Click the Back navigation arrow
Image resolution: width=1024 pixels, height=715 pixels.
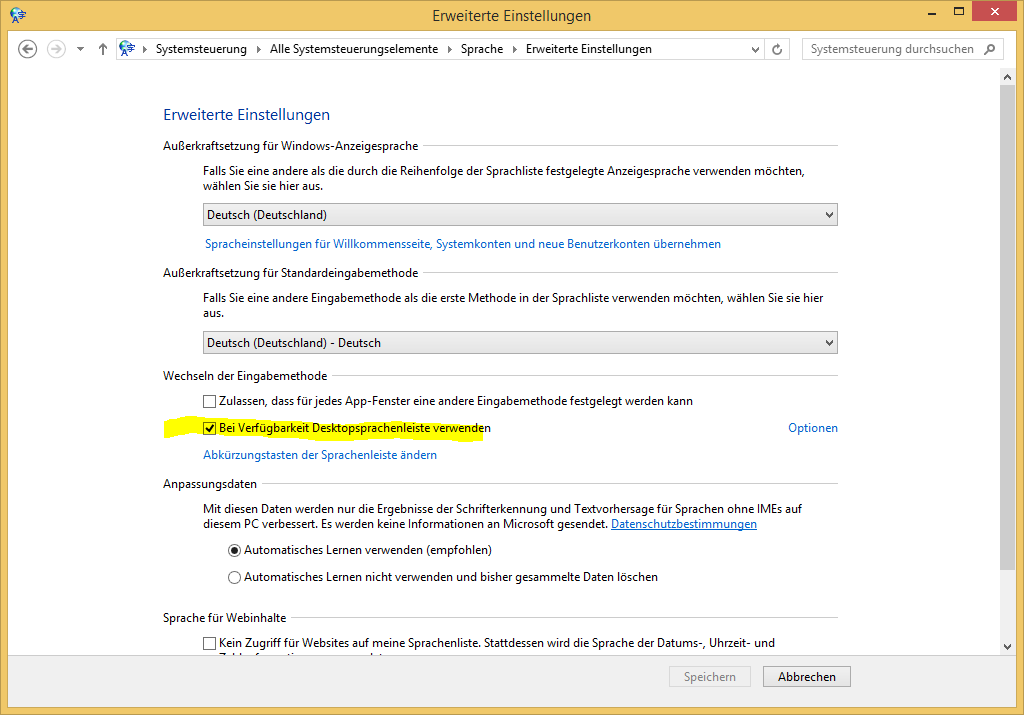[27, 49]
